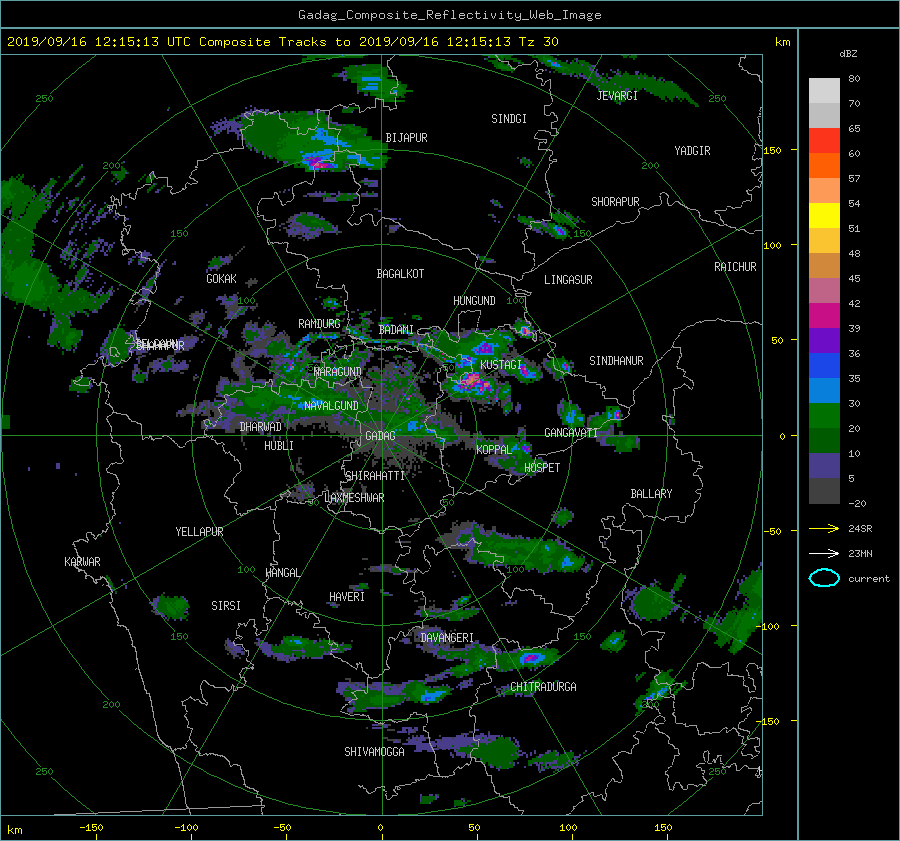Click the HOSPET city label

pyautogui.click(x=542, y=468)
